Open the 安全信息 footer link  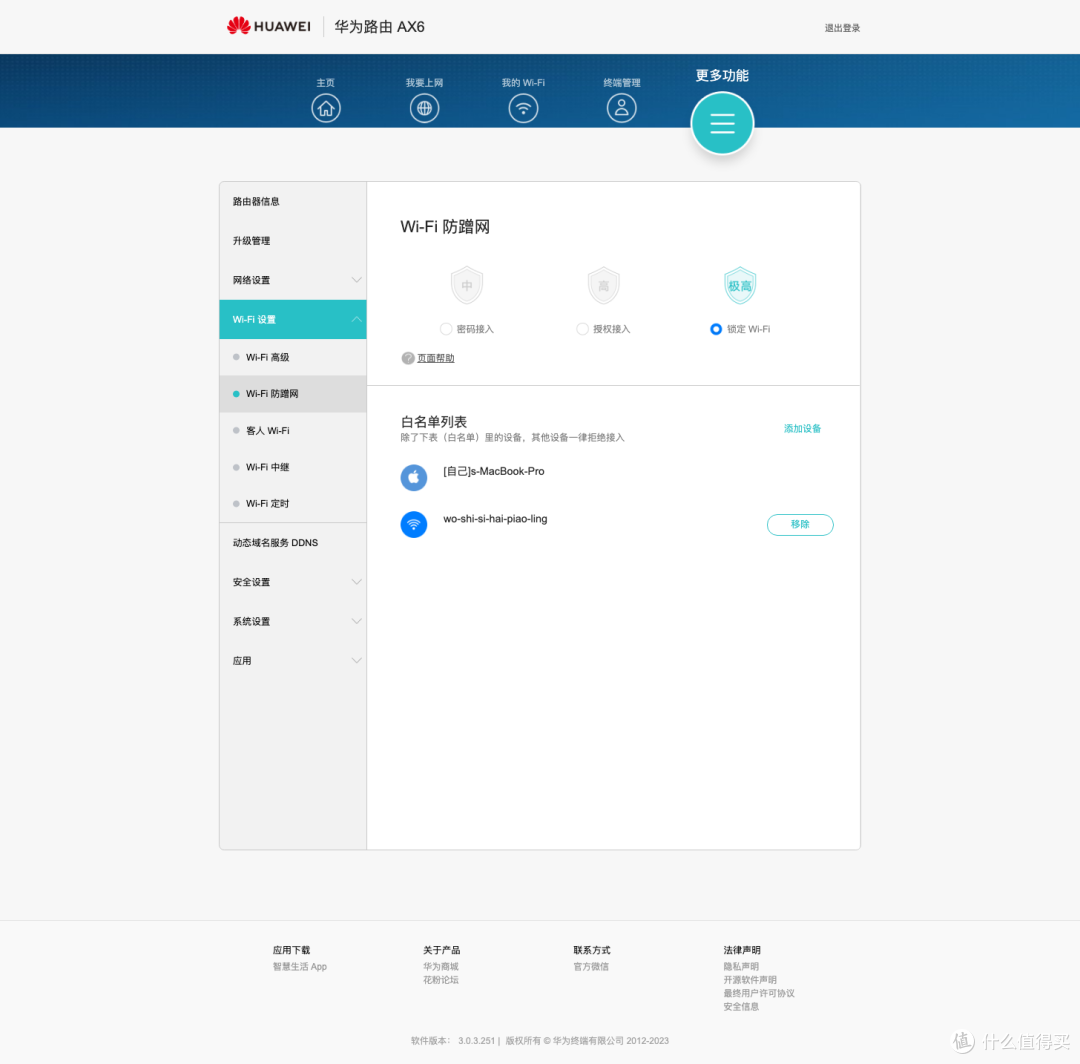click(741, 1007)
